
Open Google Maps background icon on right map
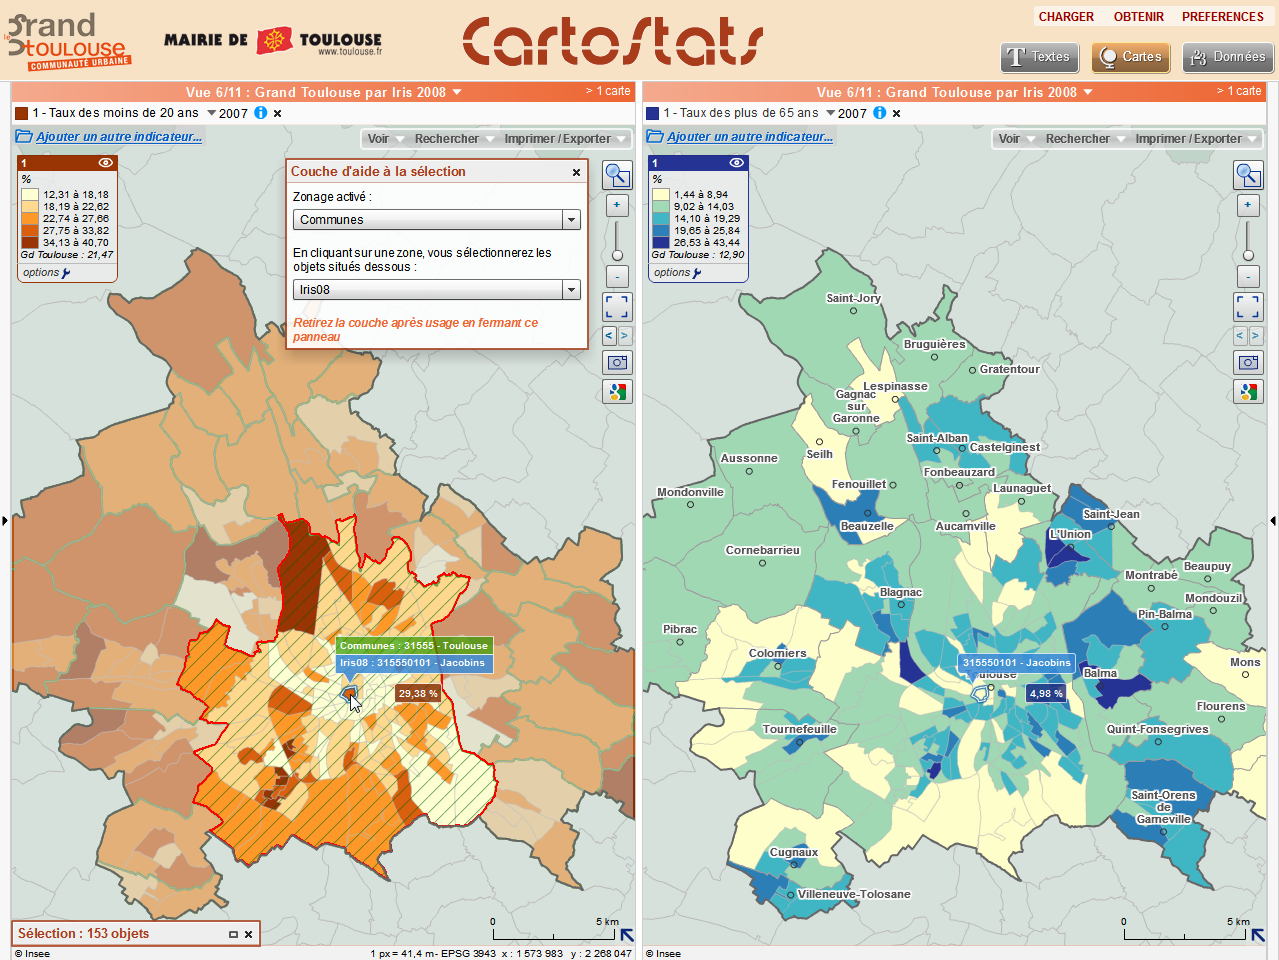coord(1248,392)
